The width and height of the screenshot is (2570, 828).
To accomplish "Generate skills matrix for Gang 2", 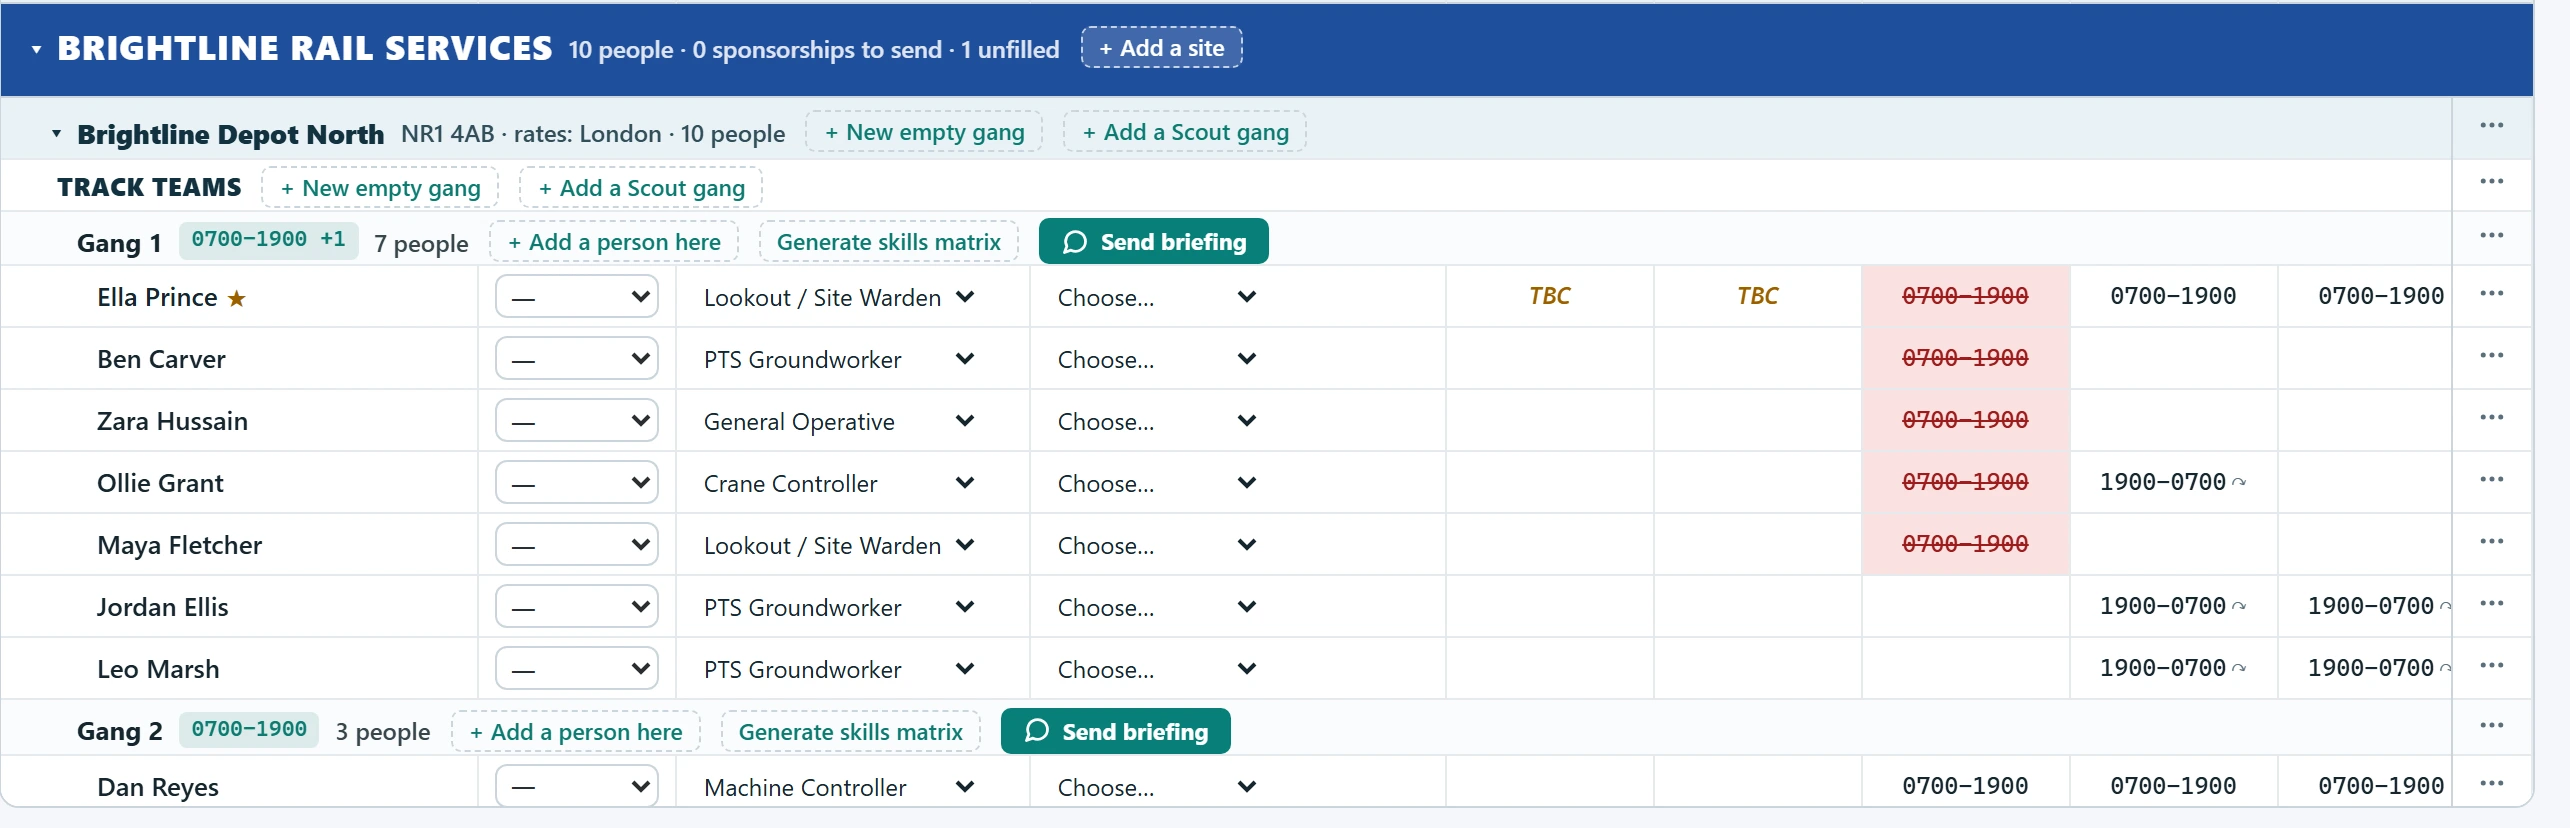I will tap(850, 732).
